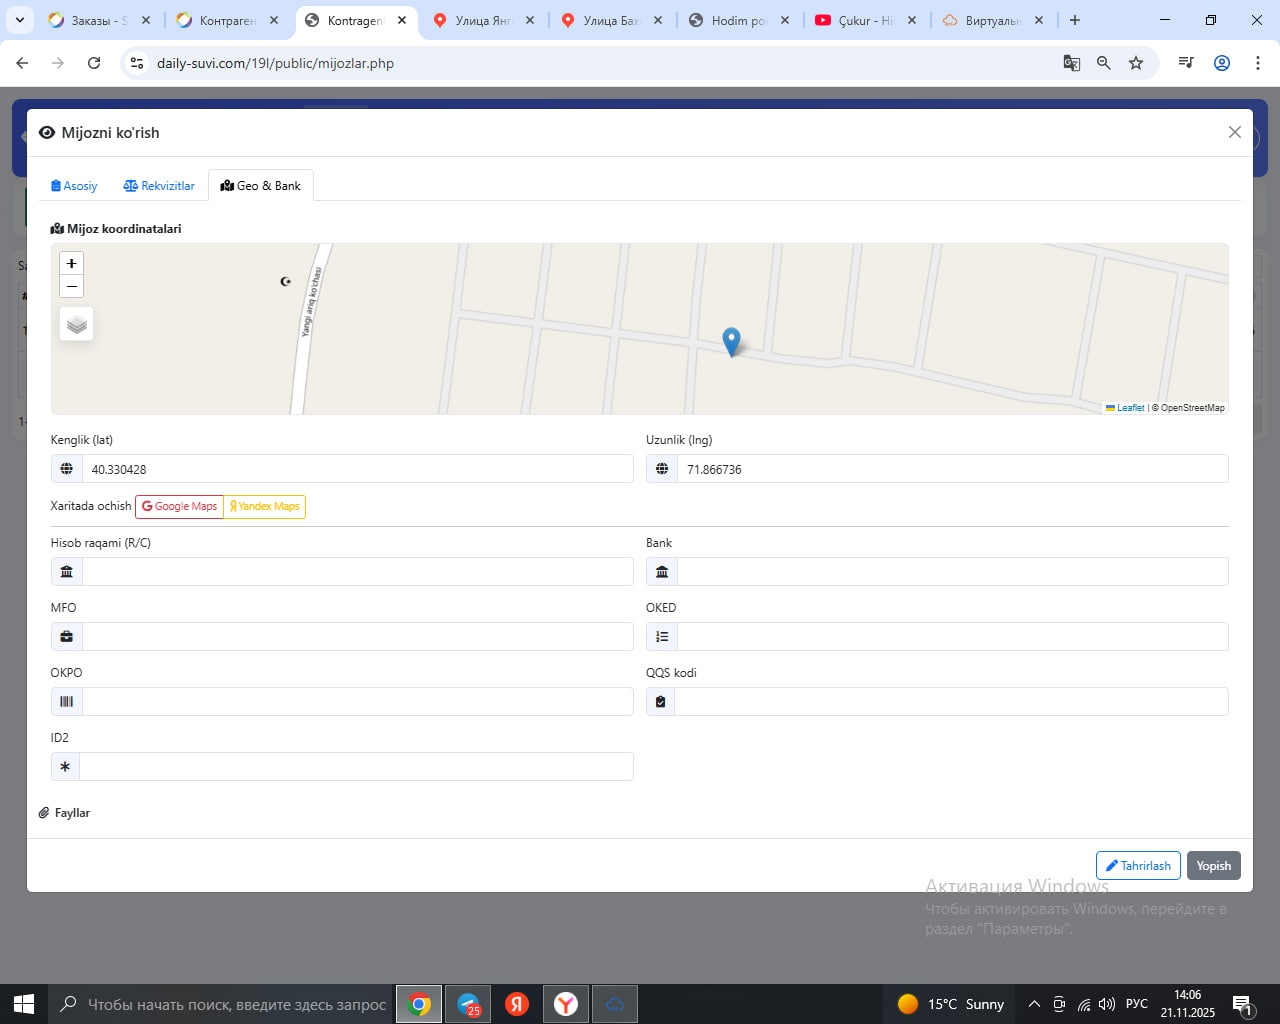Open location in Google Maps

180,507
